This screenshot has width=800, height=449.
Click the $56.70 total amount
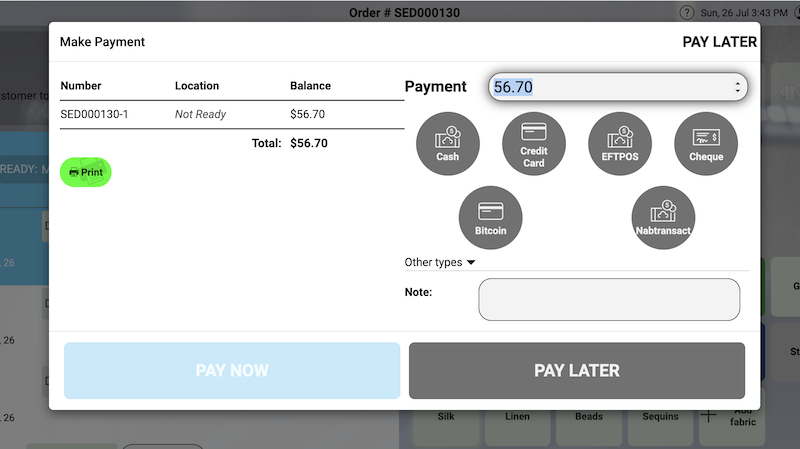(309, 143)
